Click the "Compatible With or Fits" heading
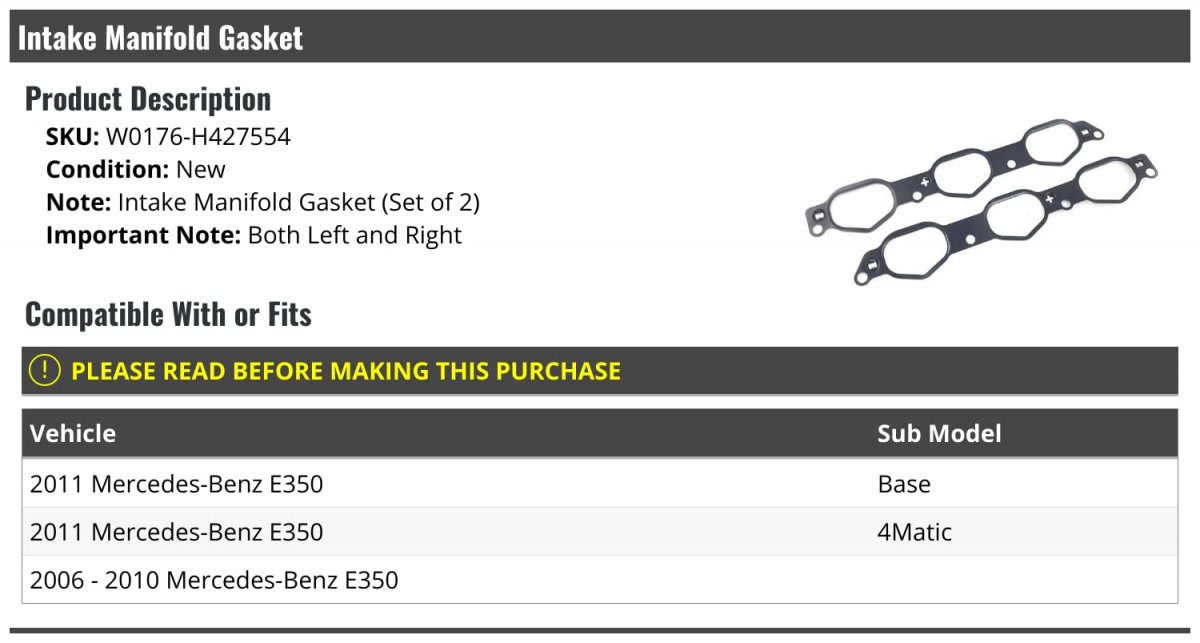This screenshot has width=1200, height=643. point(168,315)
